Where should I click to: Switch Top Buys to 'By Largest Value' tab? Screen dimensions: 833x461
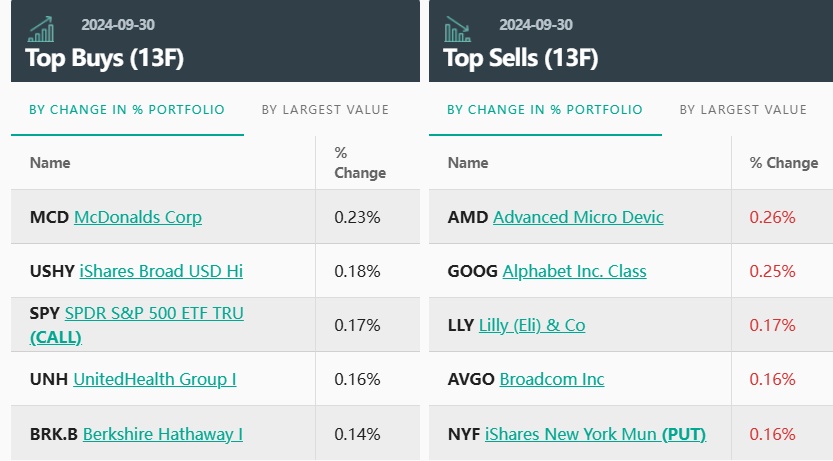coord(325,110)
